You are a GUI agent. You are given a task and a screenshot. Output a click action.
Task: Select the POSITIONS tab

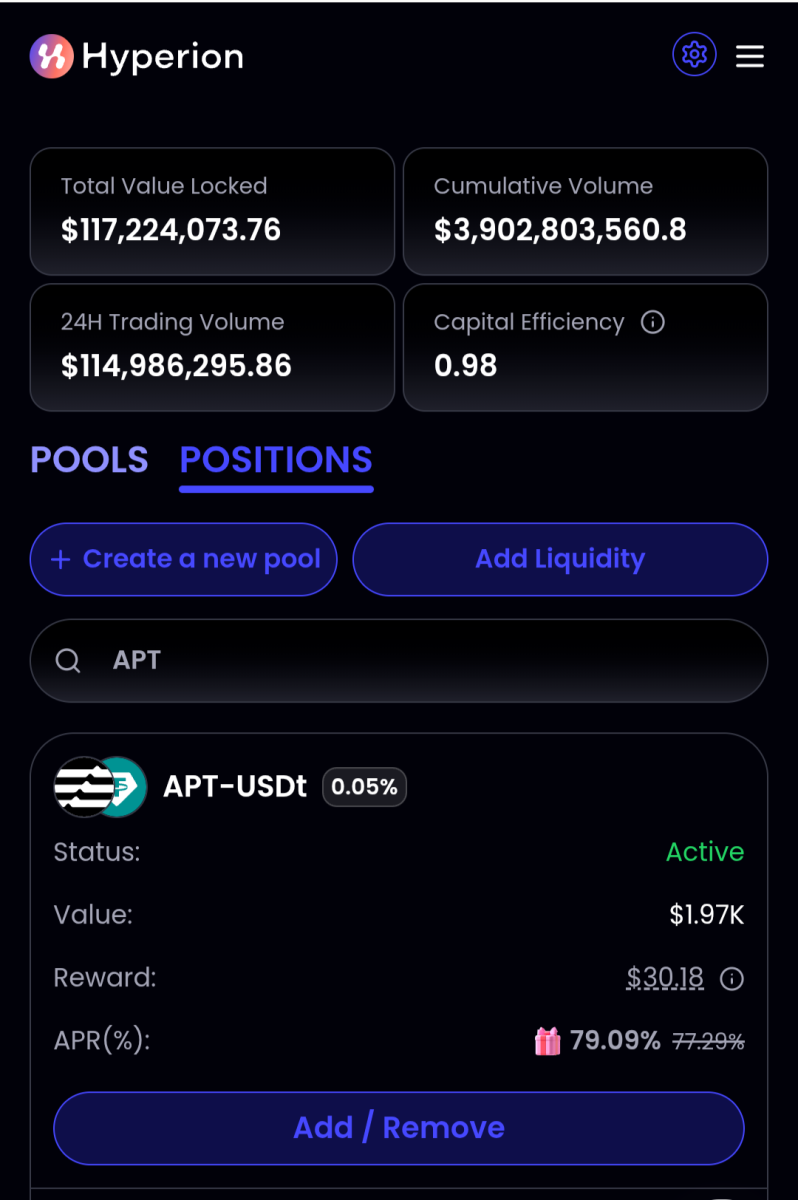coord(276,460)
